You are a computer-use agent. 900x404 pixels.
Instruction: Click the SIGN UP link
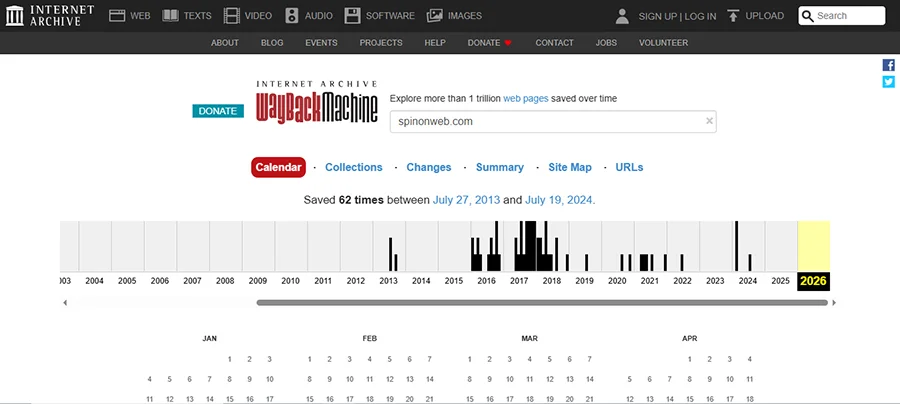click(658, 16)
